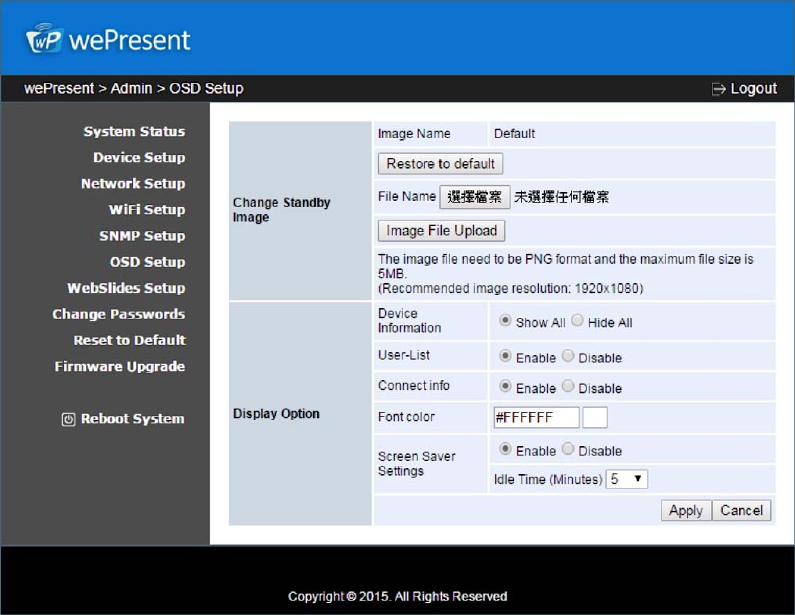795x615 pixels.
Task: Open the Idle Time minutes dropdown
Action: pyautogui.click(x=627, y=479)
